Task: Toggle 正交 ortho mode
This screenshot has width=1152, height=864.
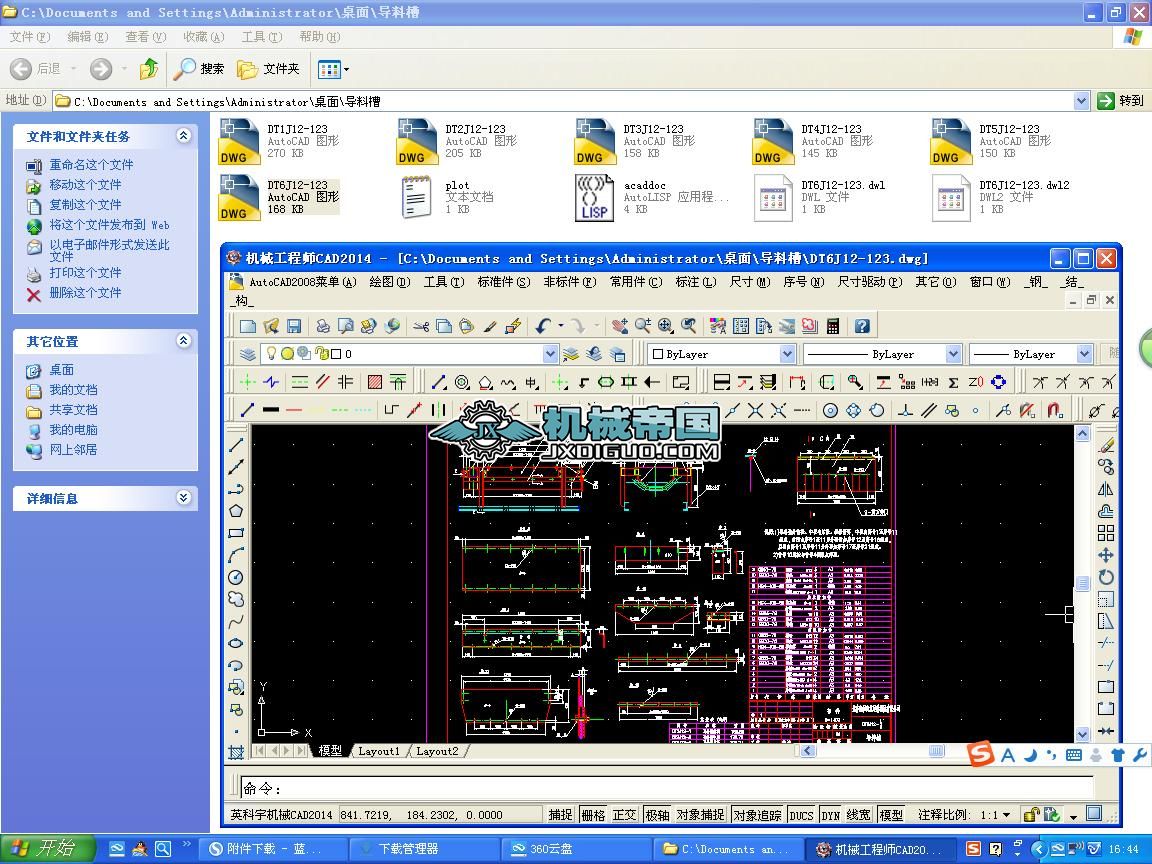Action: (x=624, y=815)
